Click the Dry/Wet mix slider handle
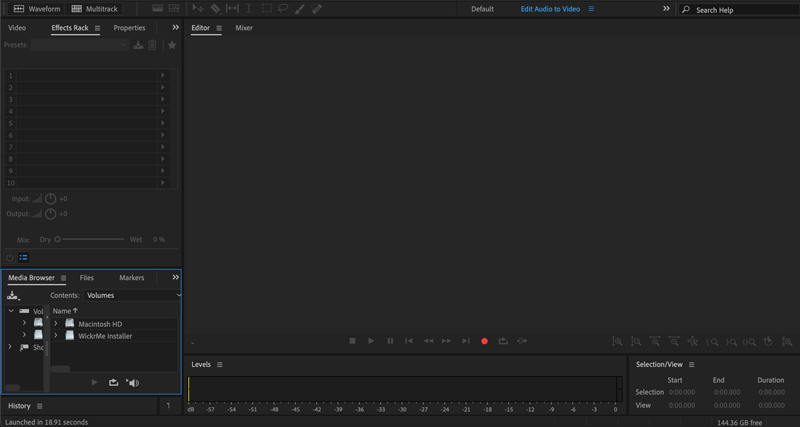Image resolution: width=800 pixels, height=427 pixels. [x=58, y=239]
